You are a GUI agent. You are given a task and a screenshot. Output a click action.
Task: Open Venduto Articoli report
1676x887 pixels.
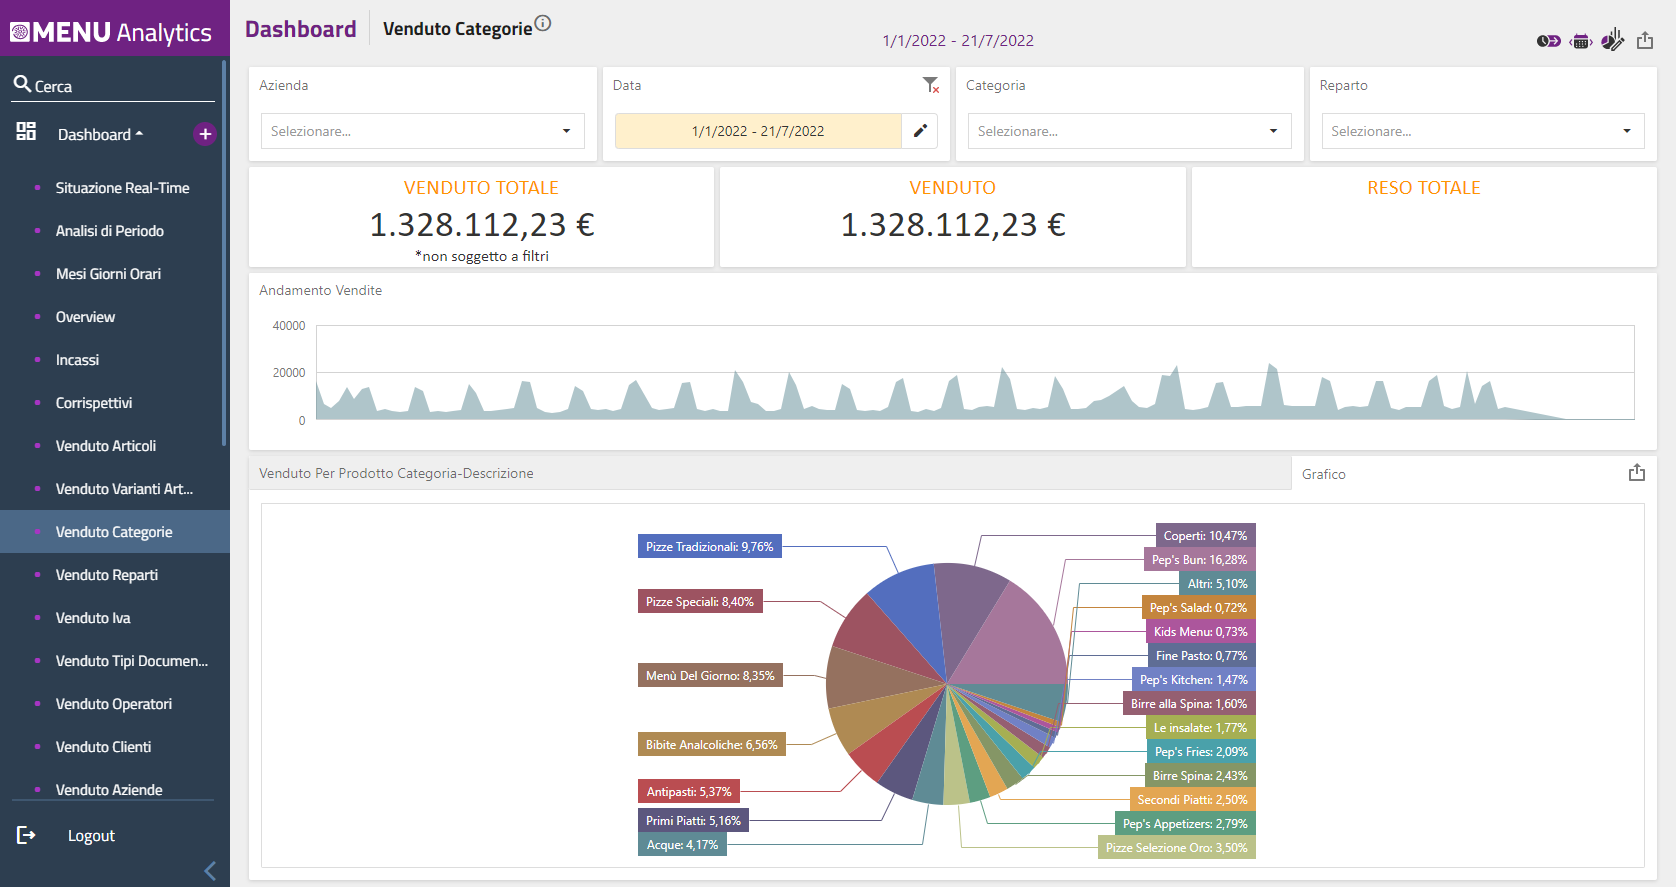[x=106, y=446]
